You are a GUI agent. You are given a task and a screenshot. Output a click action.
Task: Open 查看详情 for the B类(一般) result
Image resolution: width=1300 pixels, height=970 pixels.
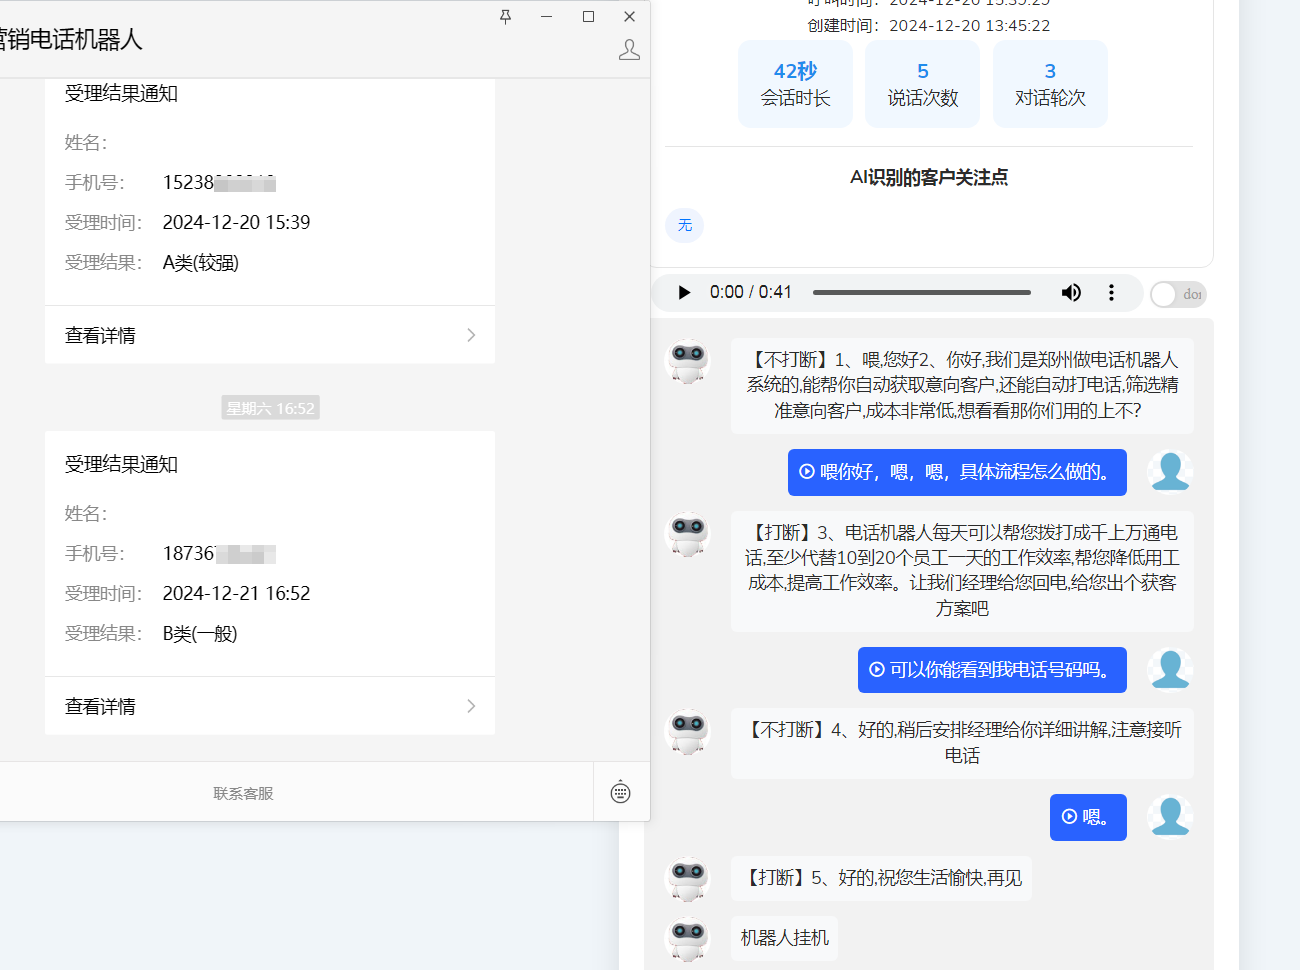coord(270,706)
